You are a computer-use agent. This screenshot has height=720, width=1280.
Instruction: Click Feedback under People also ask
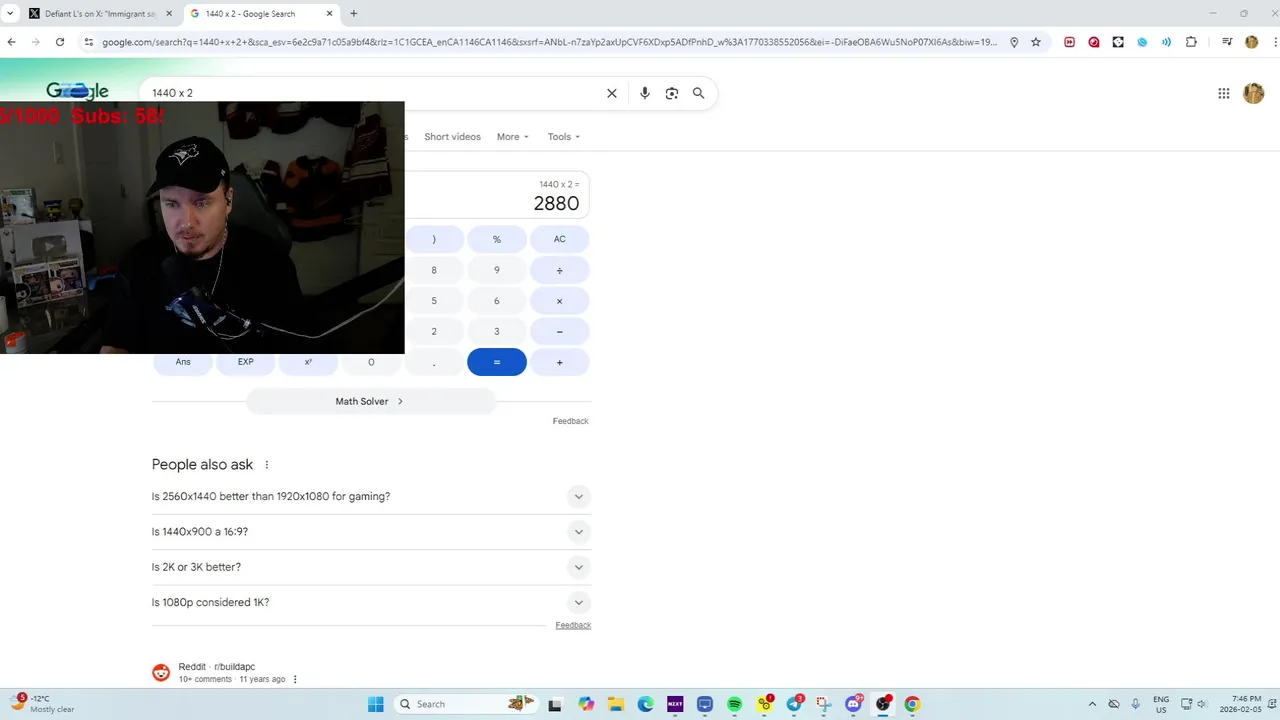coord(573,625)
